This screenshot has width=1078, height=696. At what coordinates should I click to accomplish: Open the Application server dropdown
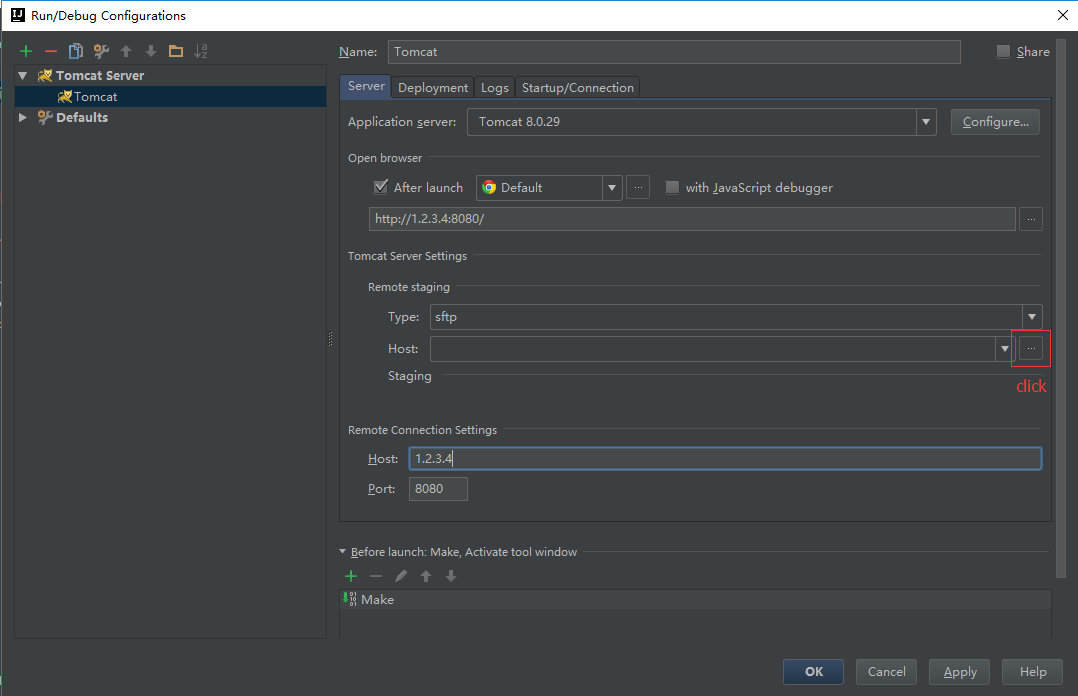point(926,122)
